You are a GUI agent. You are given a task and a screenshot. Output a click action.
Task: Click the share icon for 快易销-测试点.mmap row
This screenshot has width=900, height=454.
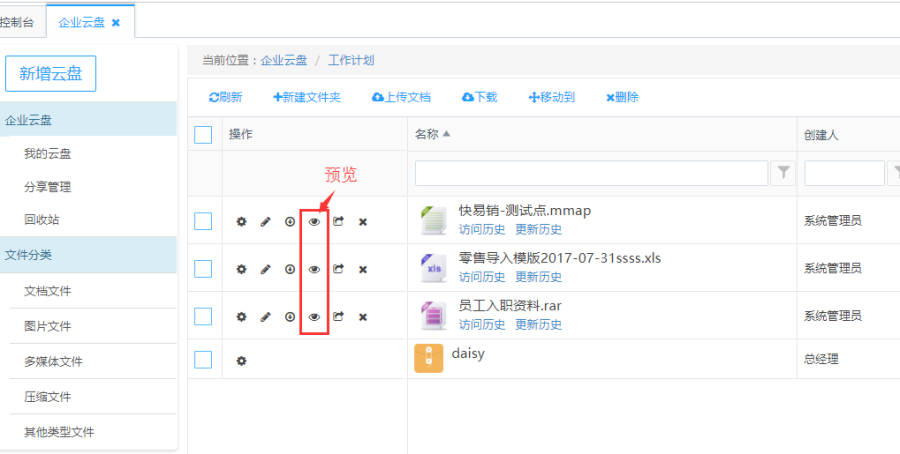(x=338, y=221)
